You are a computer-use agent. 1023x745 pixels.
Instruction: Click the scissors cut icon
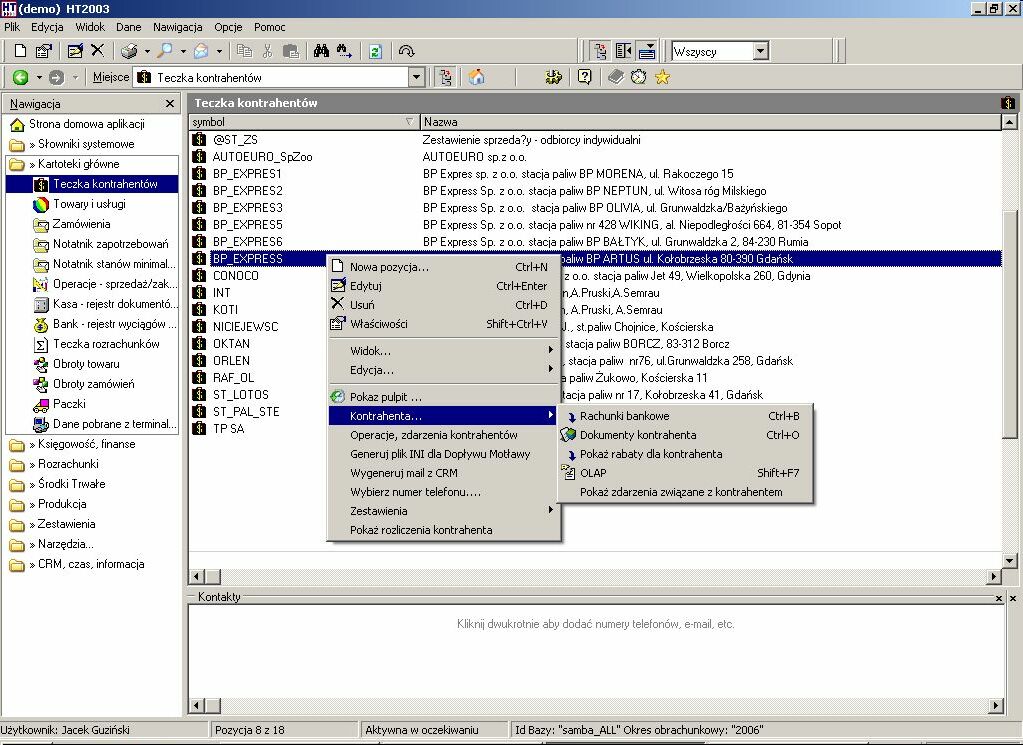[267, 51]
